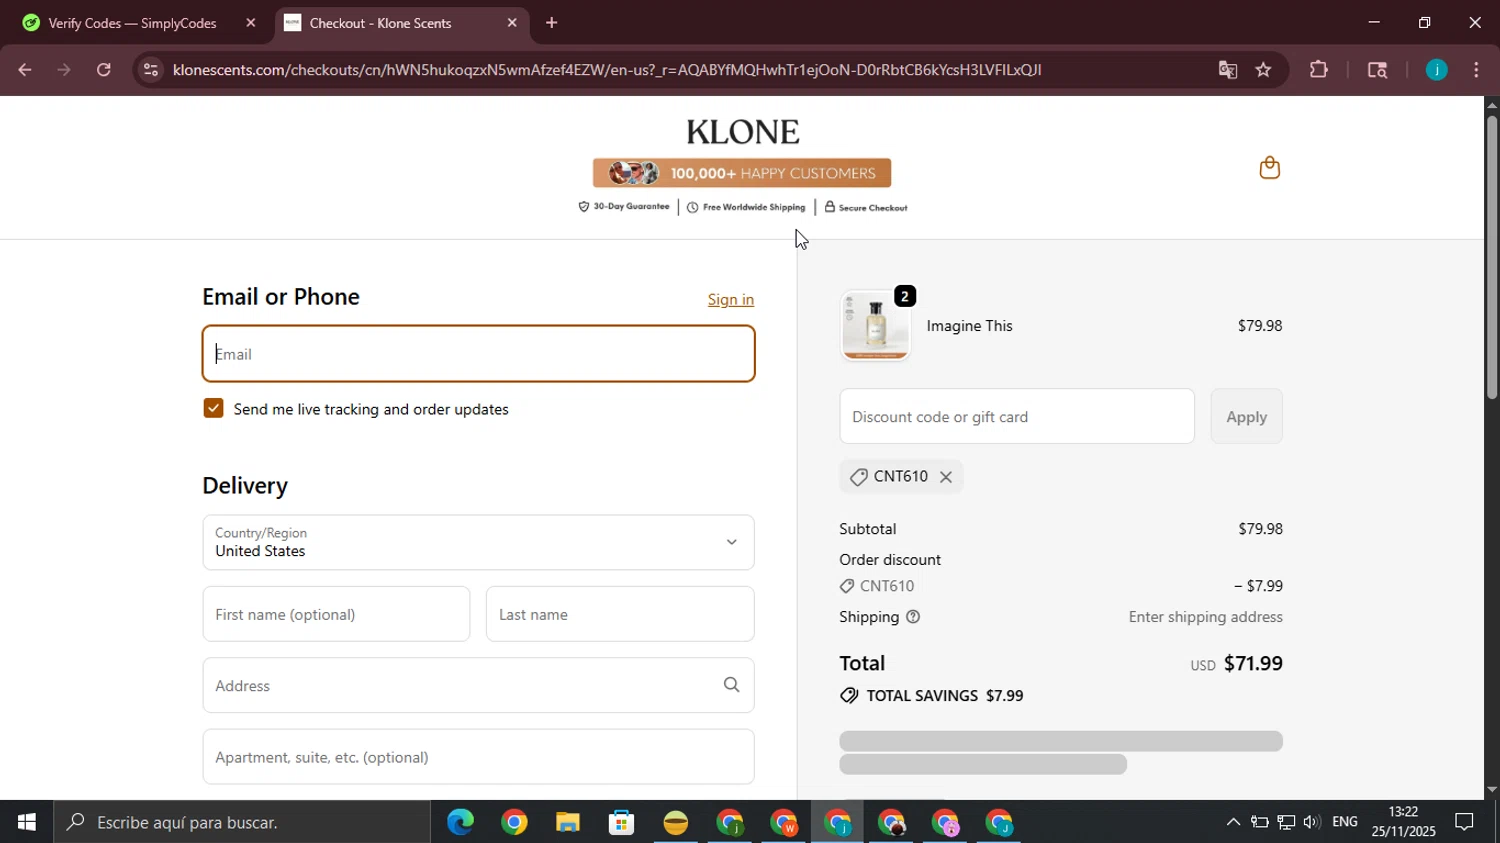Click the Windows taskbar search box
Screen dimensions: 1500x843
pyautogui.click(x=243, y=822)
